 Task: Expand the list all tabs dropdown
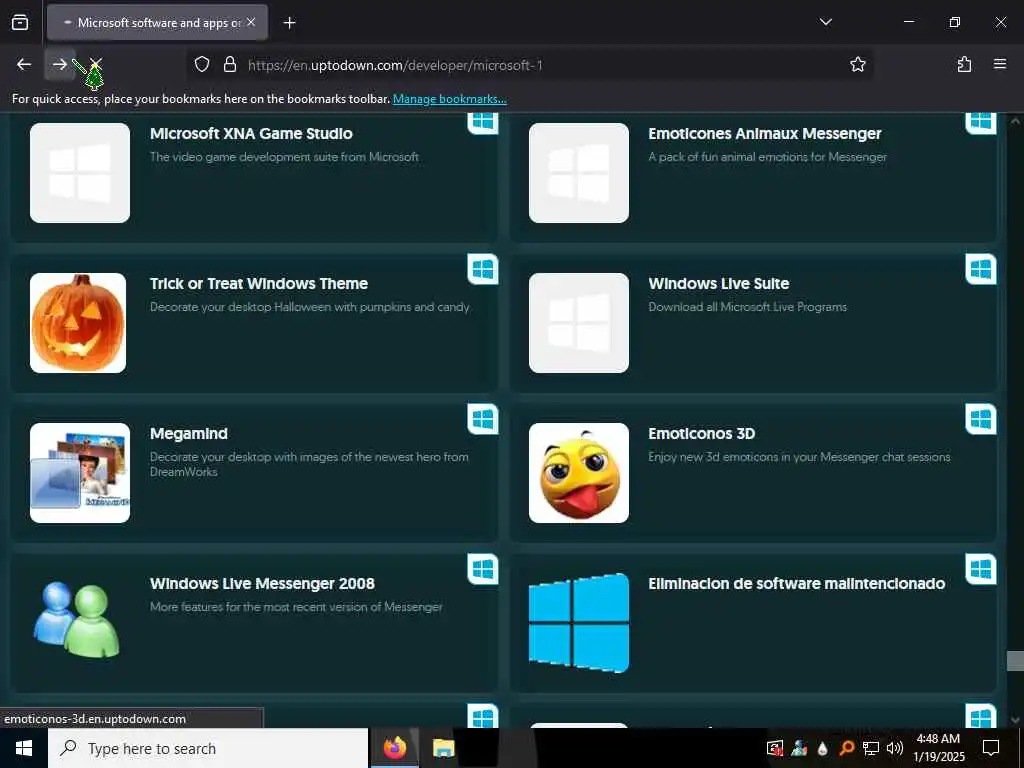tap(825, 22)
